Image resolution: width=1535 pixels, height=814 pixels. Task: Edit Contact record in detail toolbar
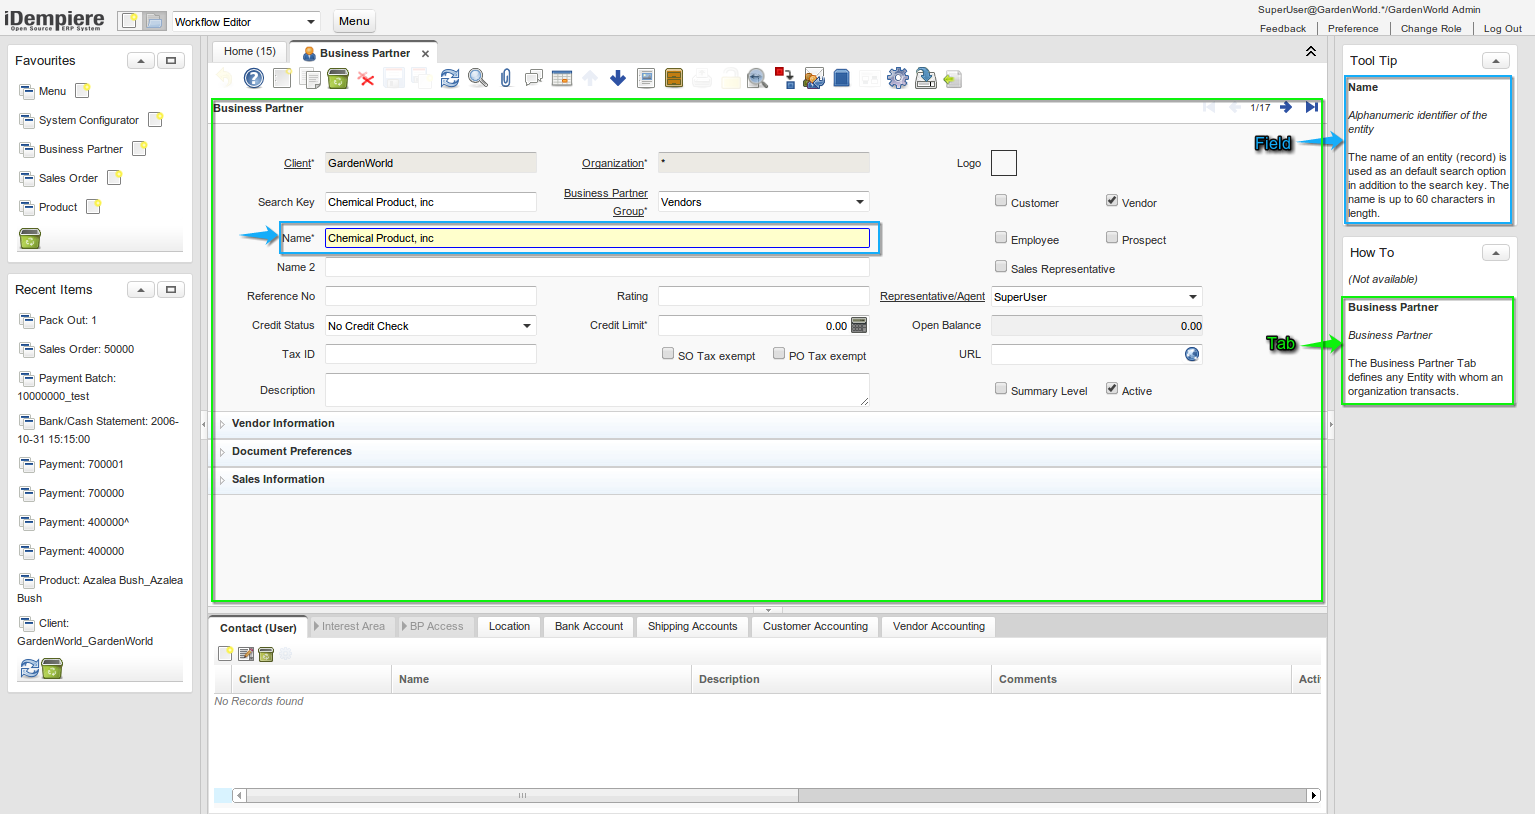click(246, 653)
